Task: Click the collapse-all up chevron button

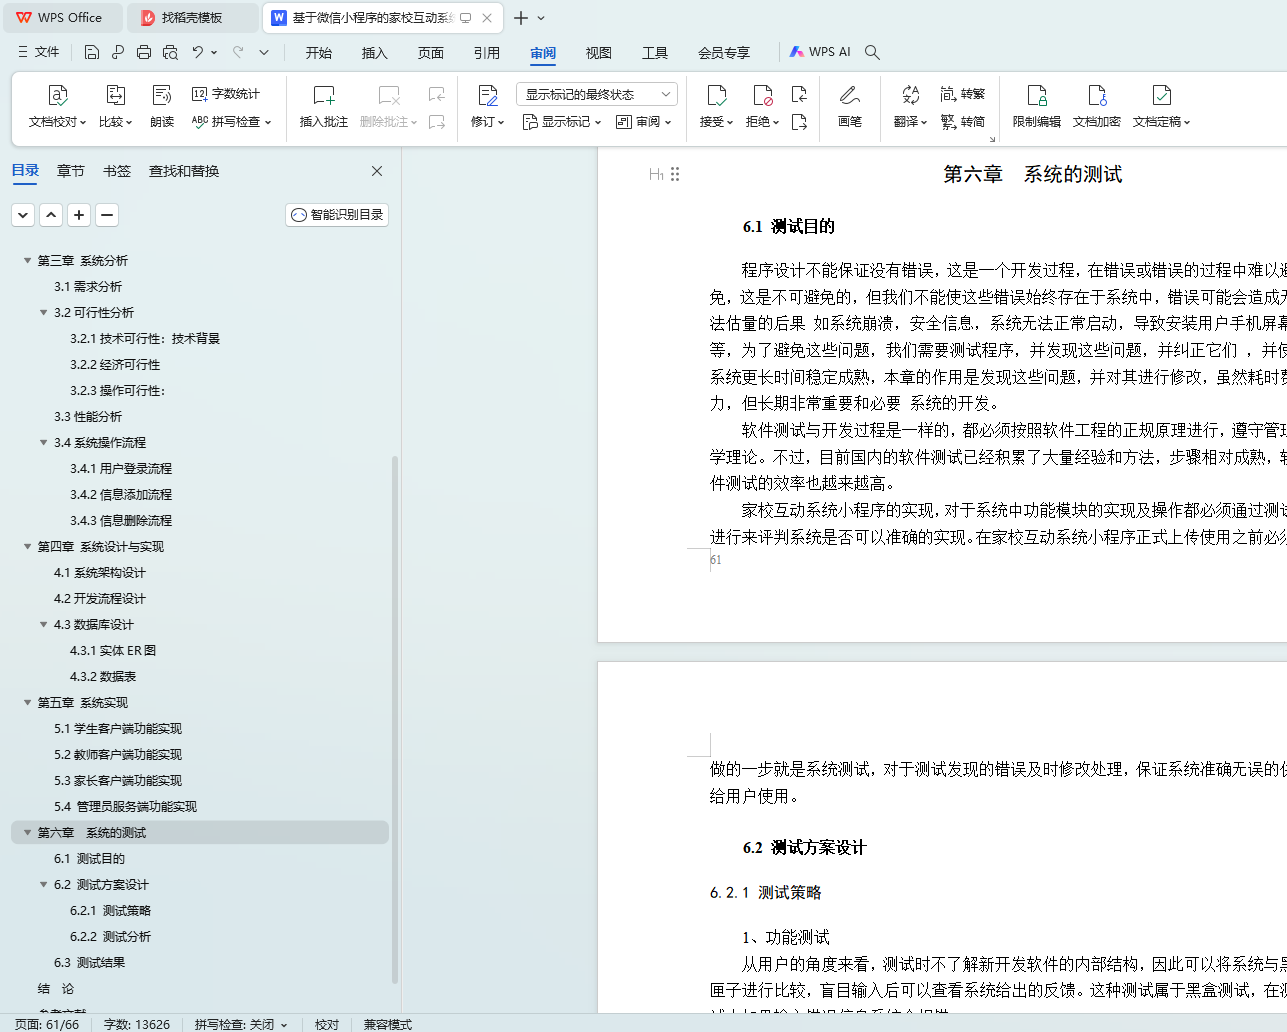Action: (x=51, y=214)
